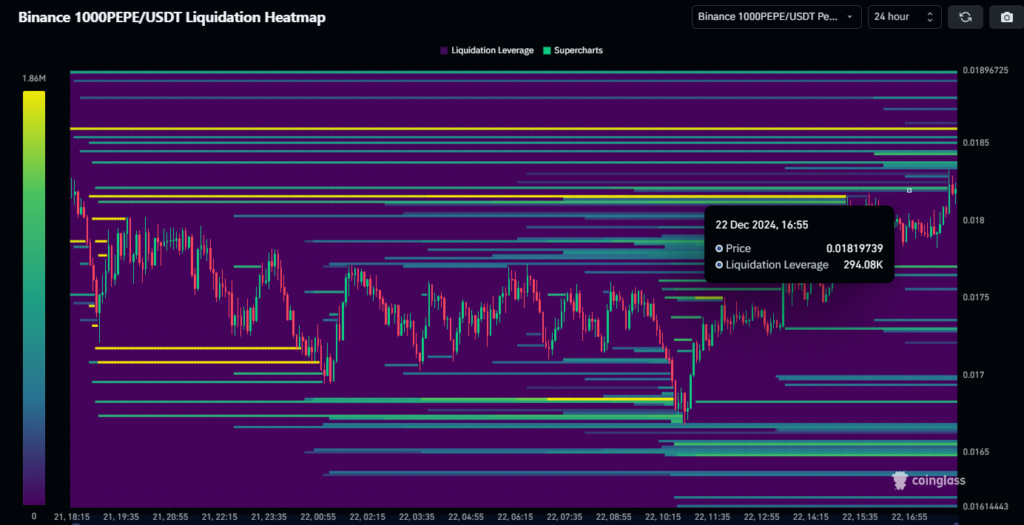Click the 1.86M maximum scale label
Image resolution: width=1024 pixels, height=525 pixels.
point(34,79)
